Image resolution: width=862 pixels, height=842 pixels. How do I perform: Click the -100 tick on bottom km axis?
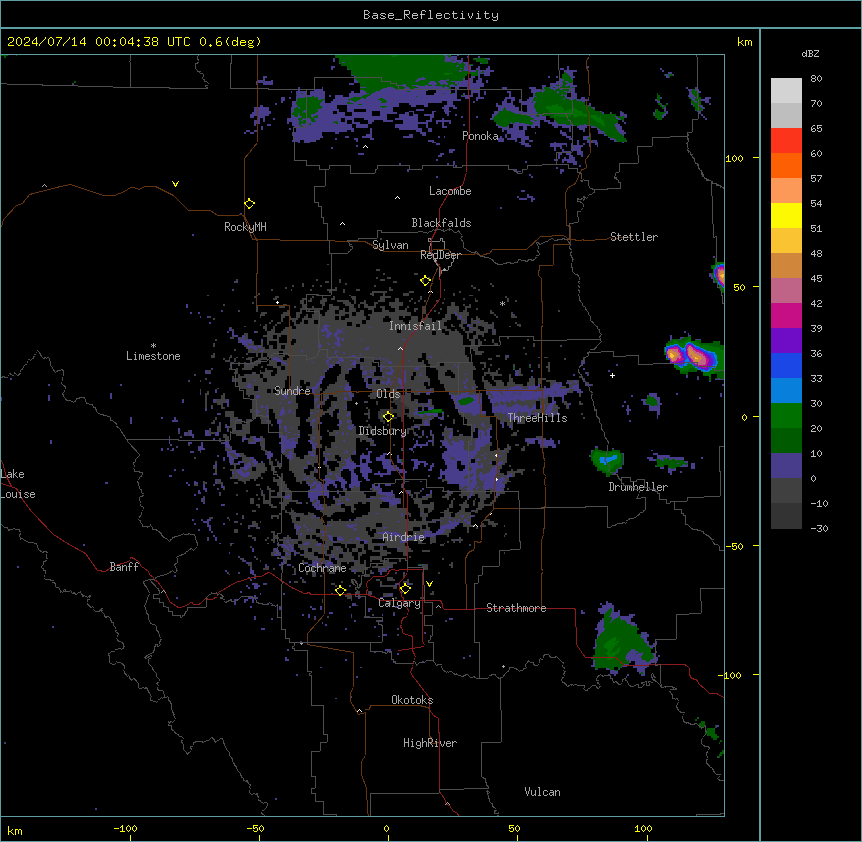coord(125,828)
